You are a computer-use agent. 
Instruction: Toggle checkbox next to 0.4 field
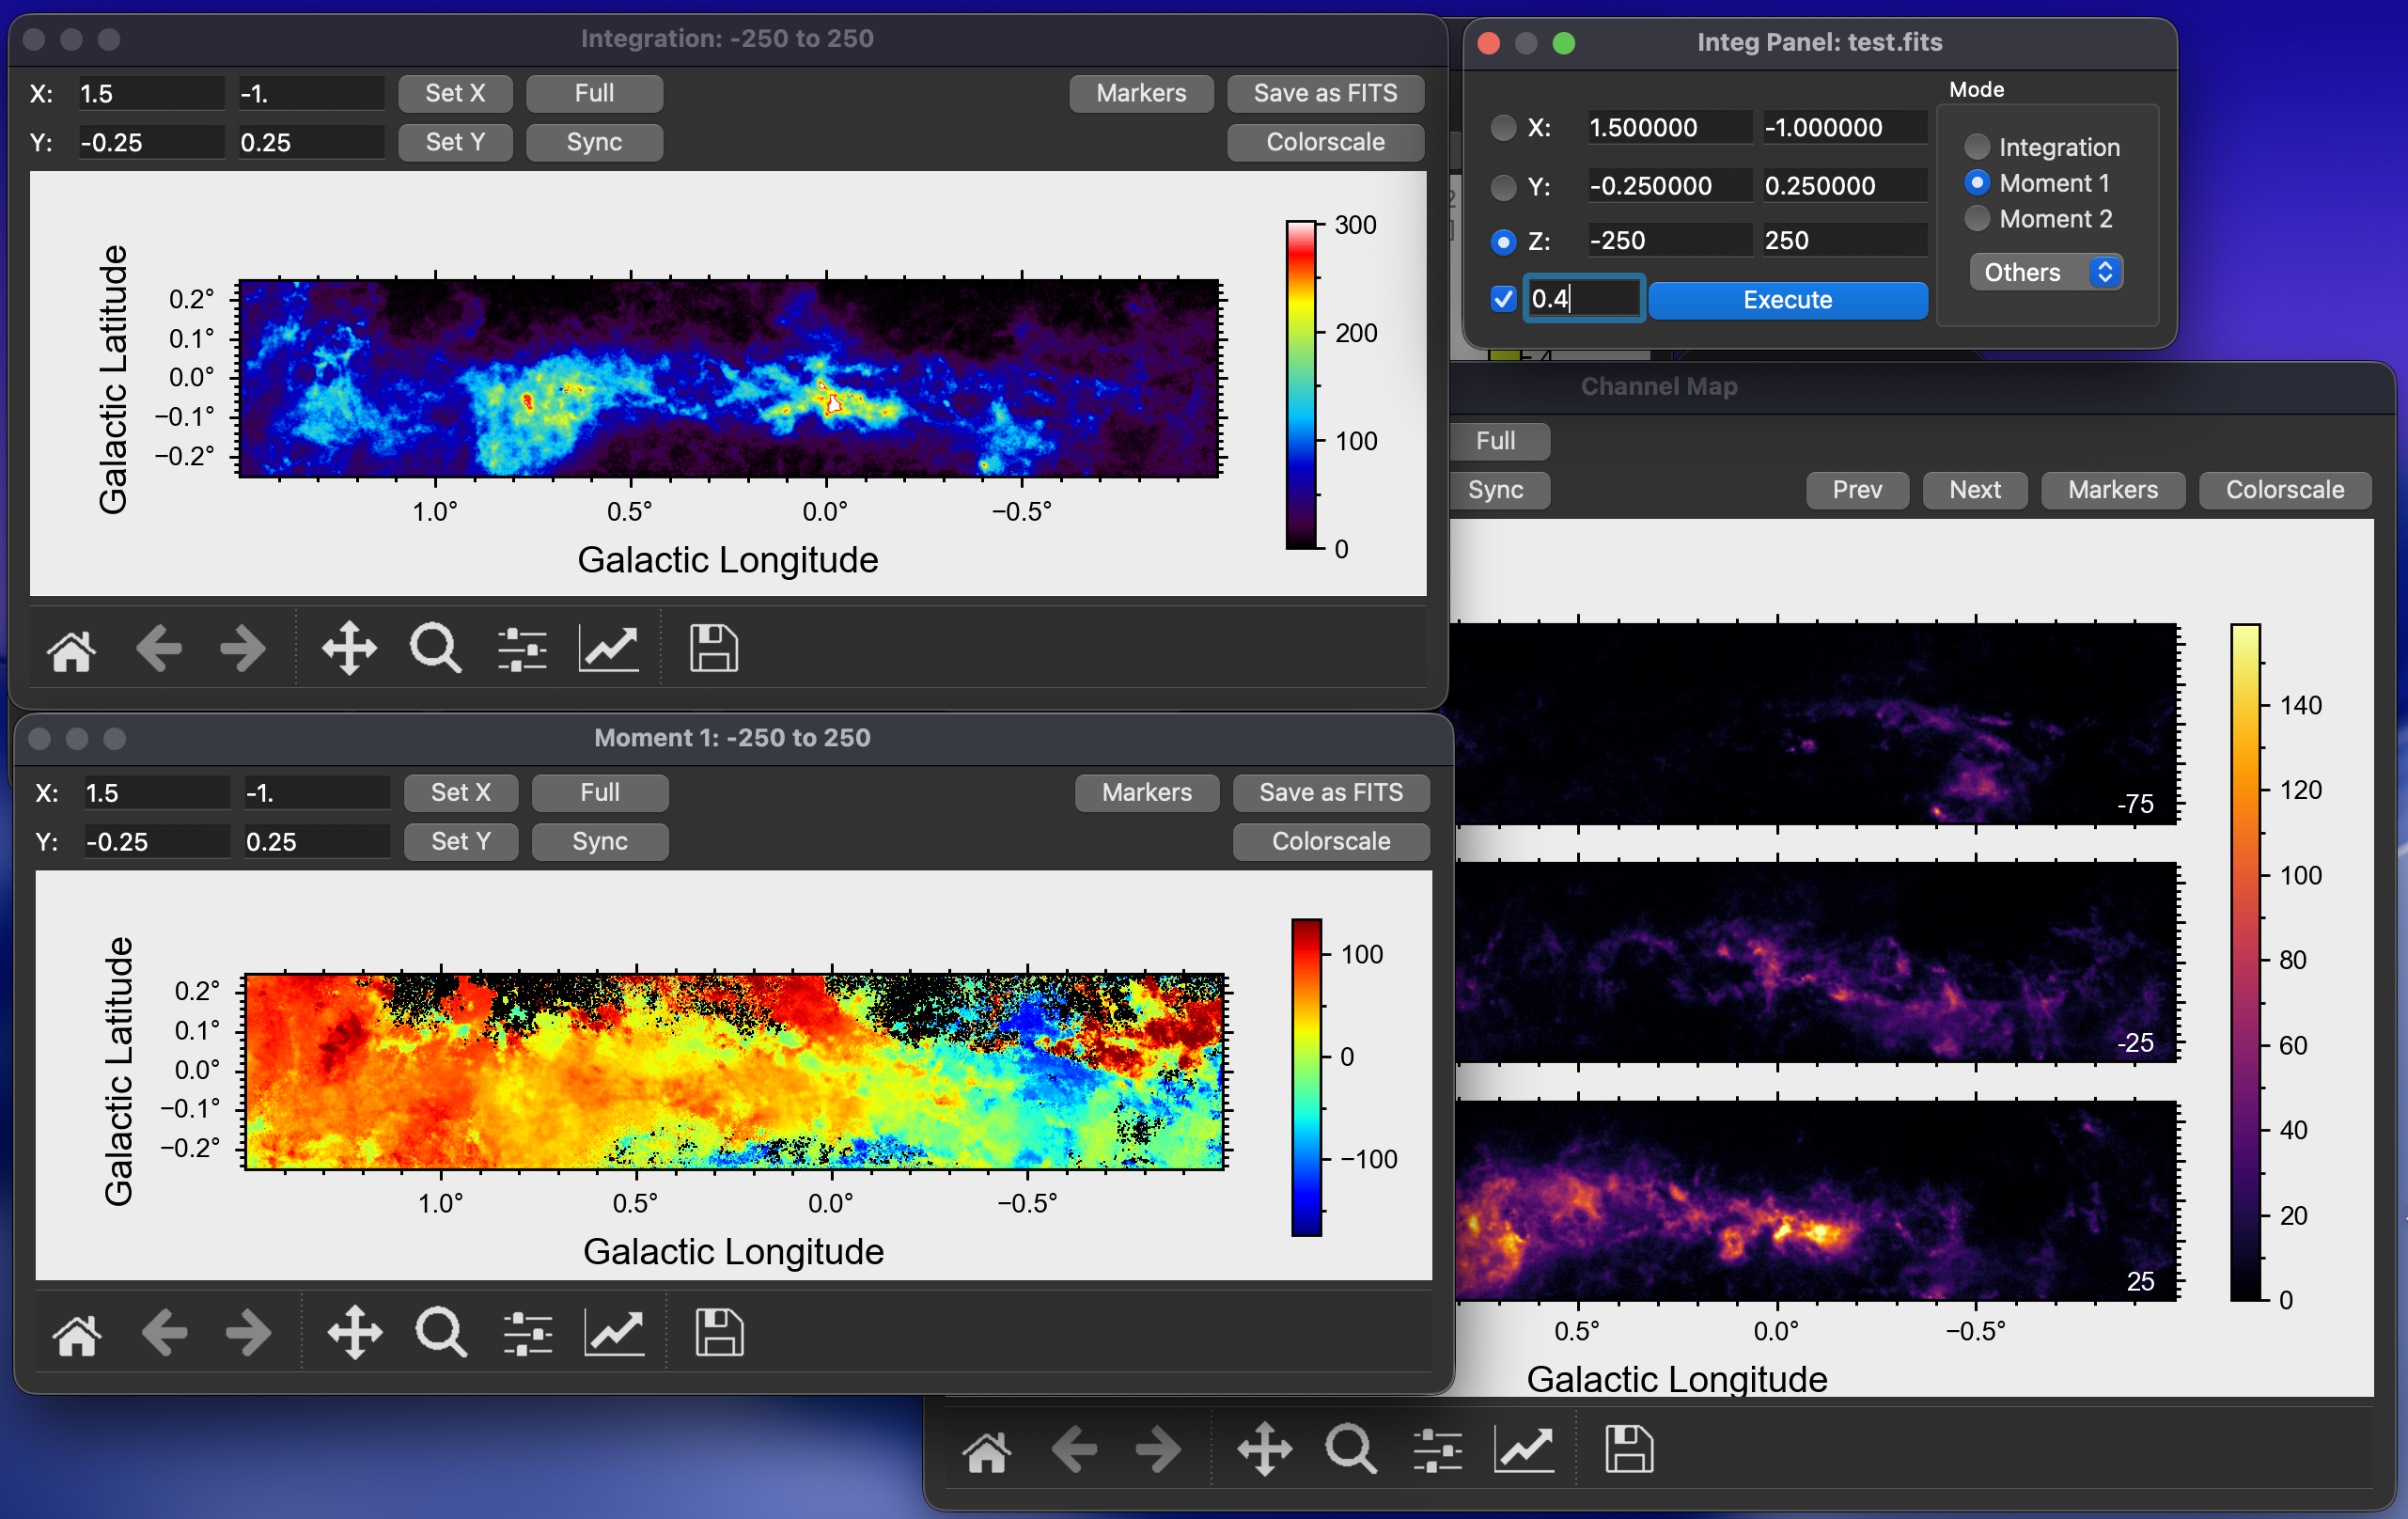(1502, 299)
